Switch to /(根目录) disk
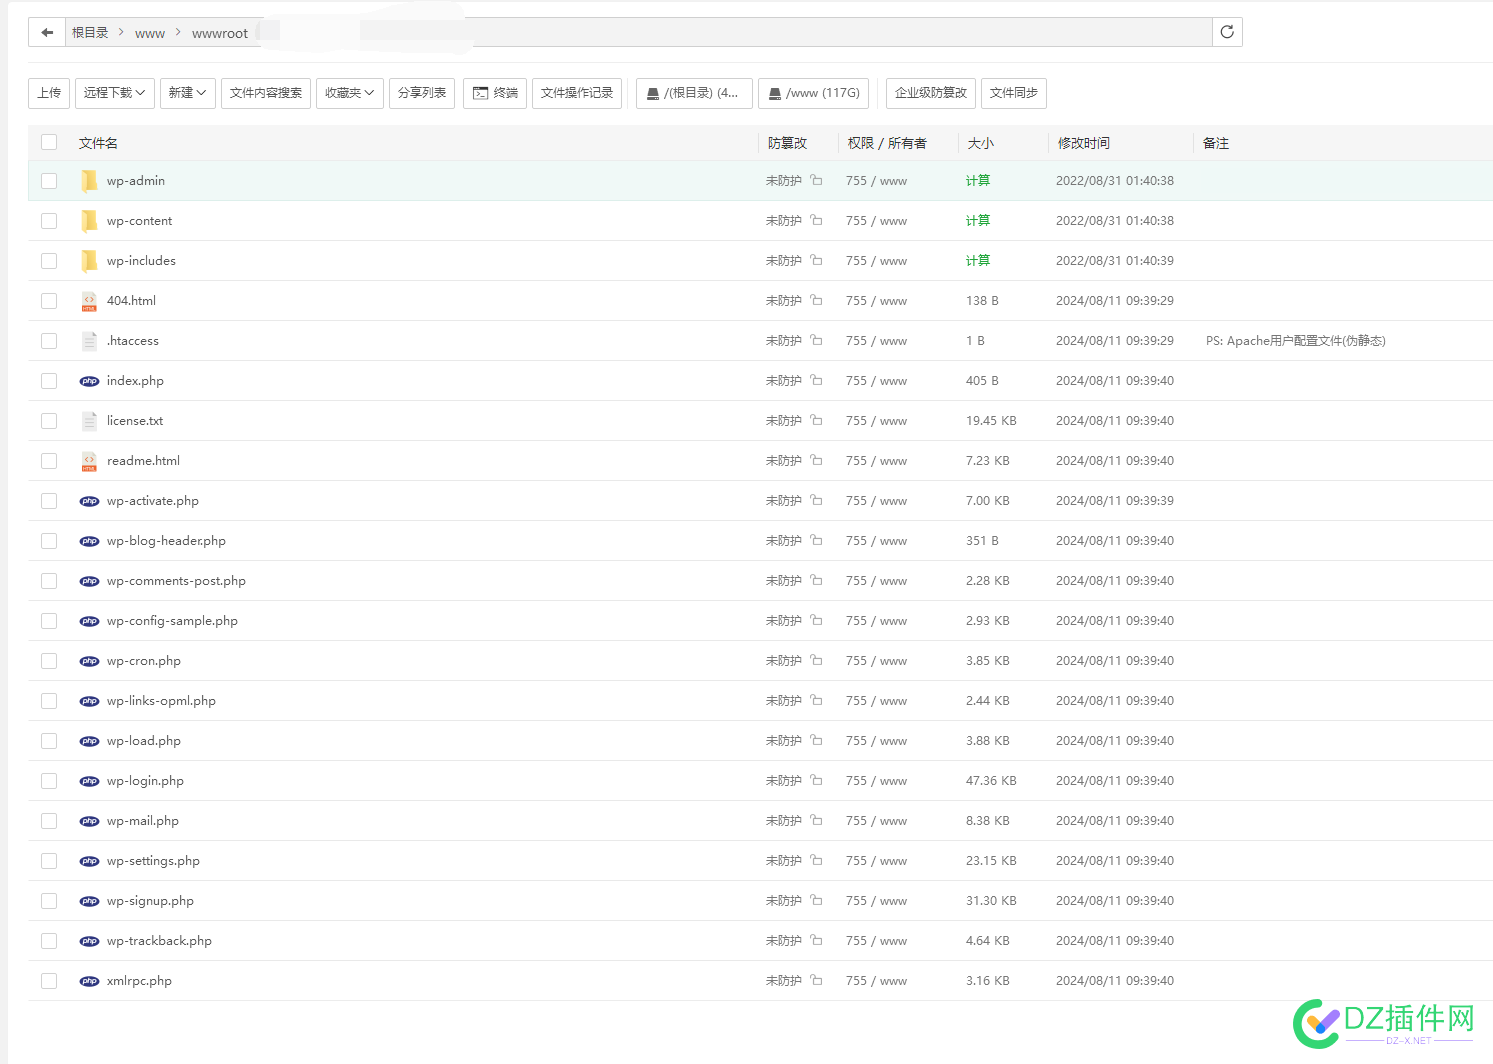This screenshot has width=1493, height=1064. tap(694, 93)
